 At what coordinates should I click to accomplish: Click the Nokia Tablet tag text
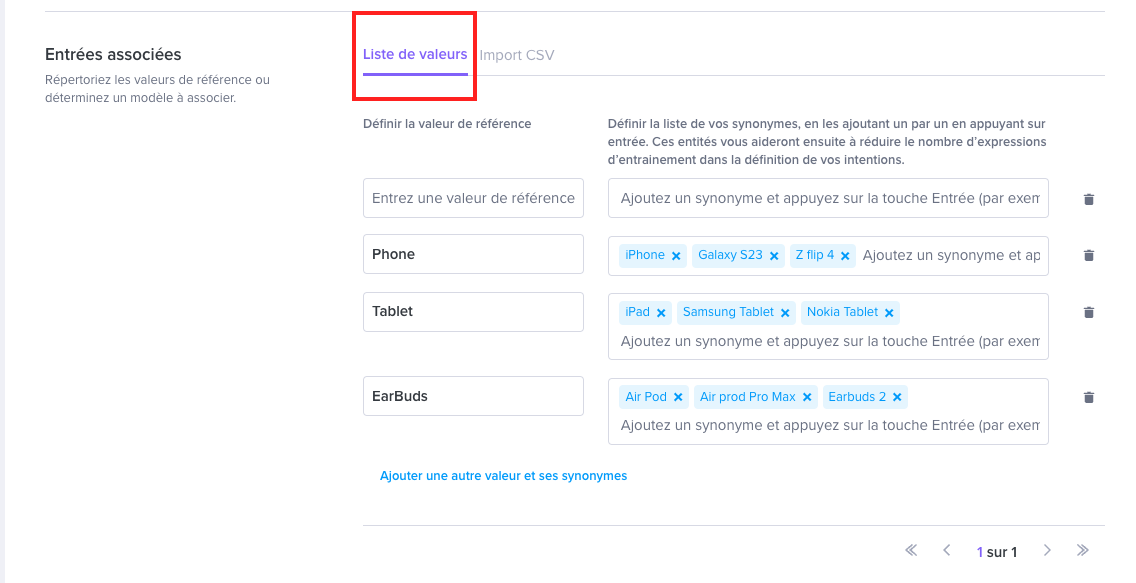coord(843,312)
